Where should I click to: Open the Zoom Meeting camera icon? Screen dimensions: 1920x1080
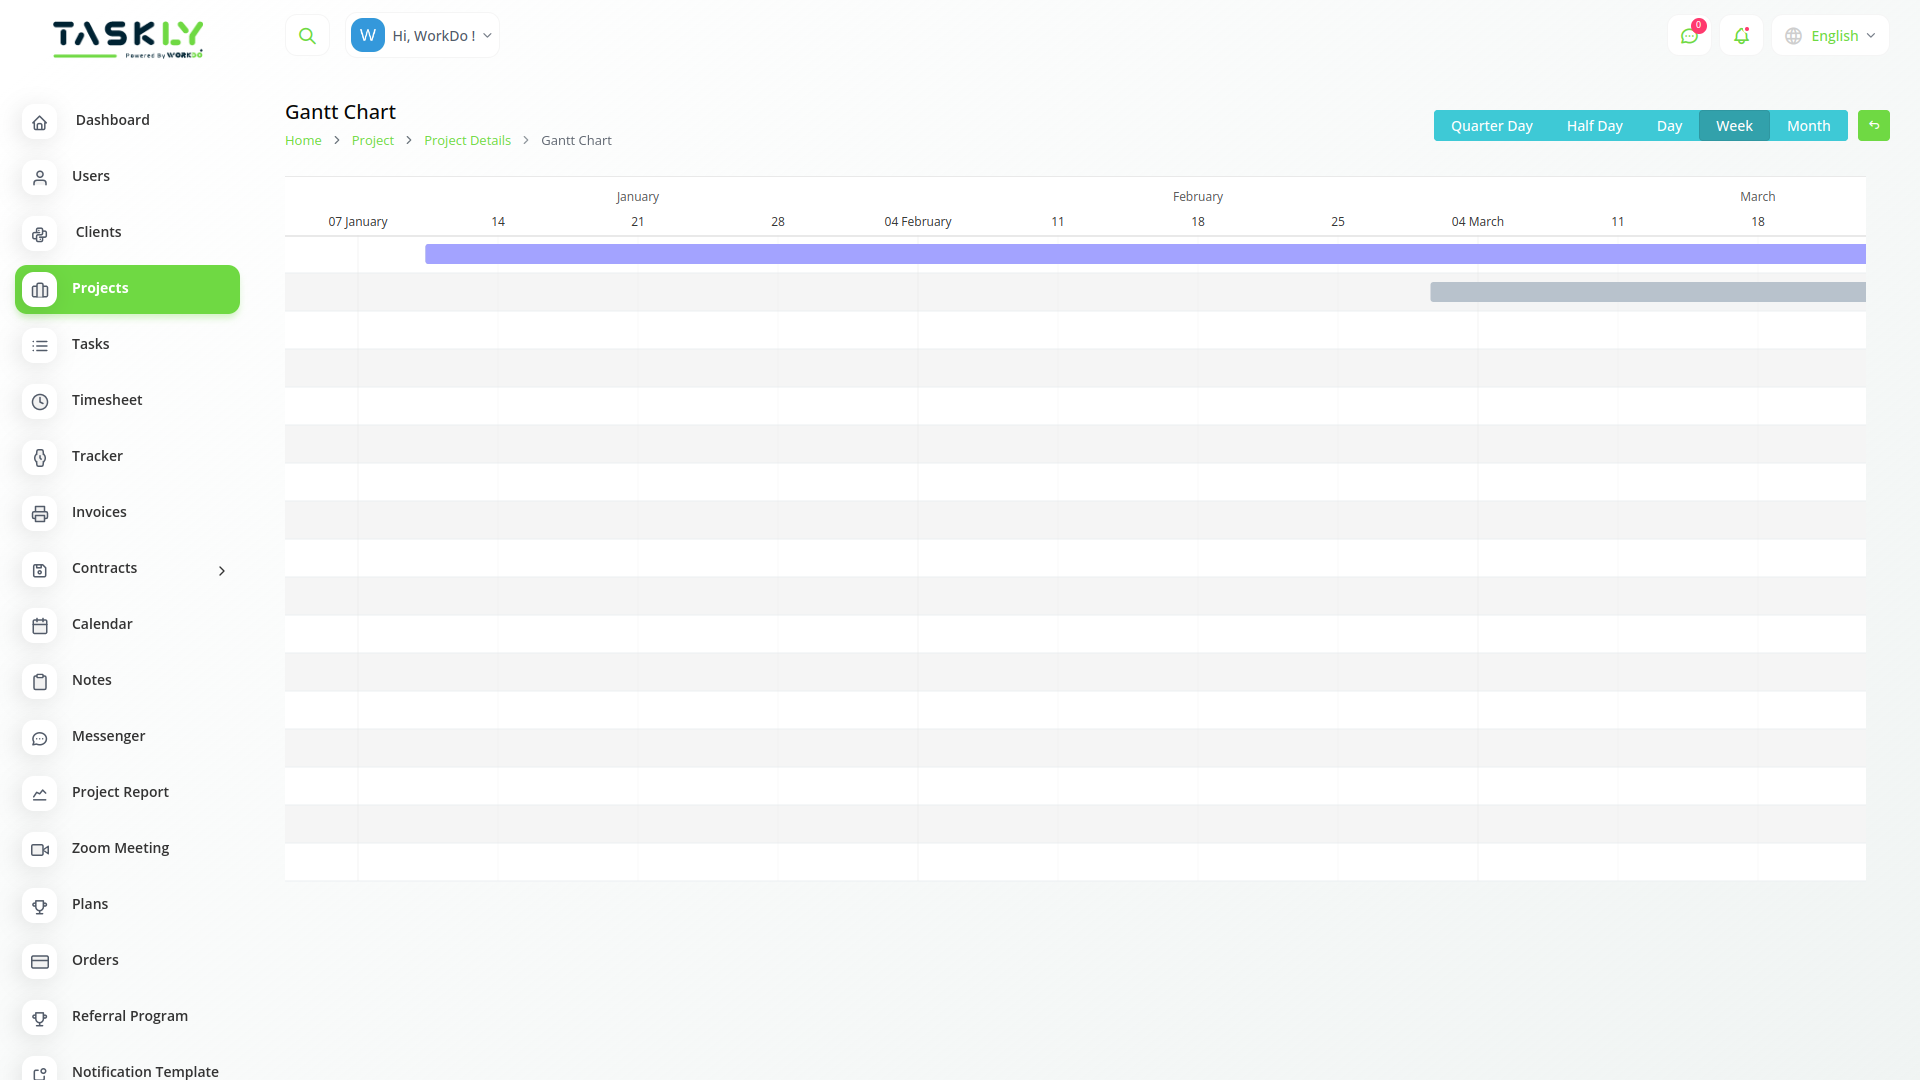click(39, 850)
